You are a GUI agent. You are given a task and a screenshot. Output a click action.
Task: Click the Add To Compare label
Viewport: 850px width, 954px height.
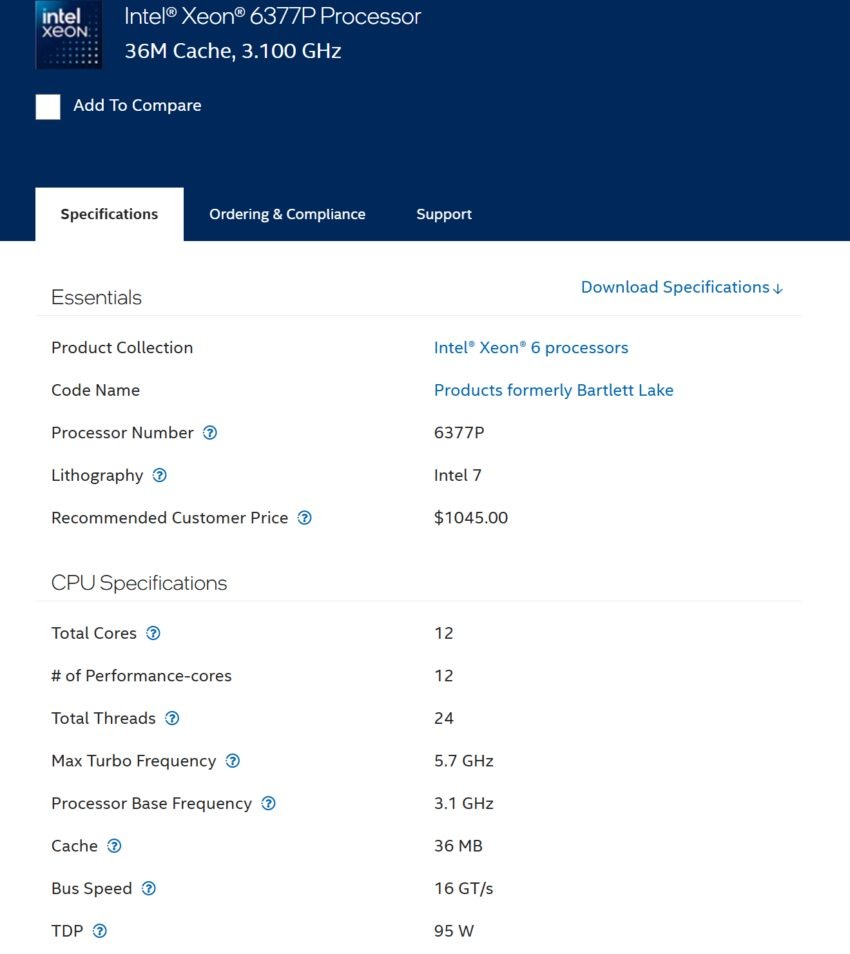(138, 105)
